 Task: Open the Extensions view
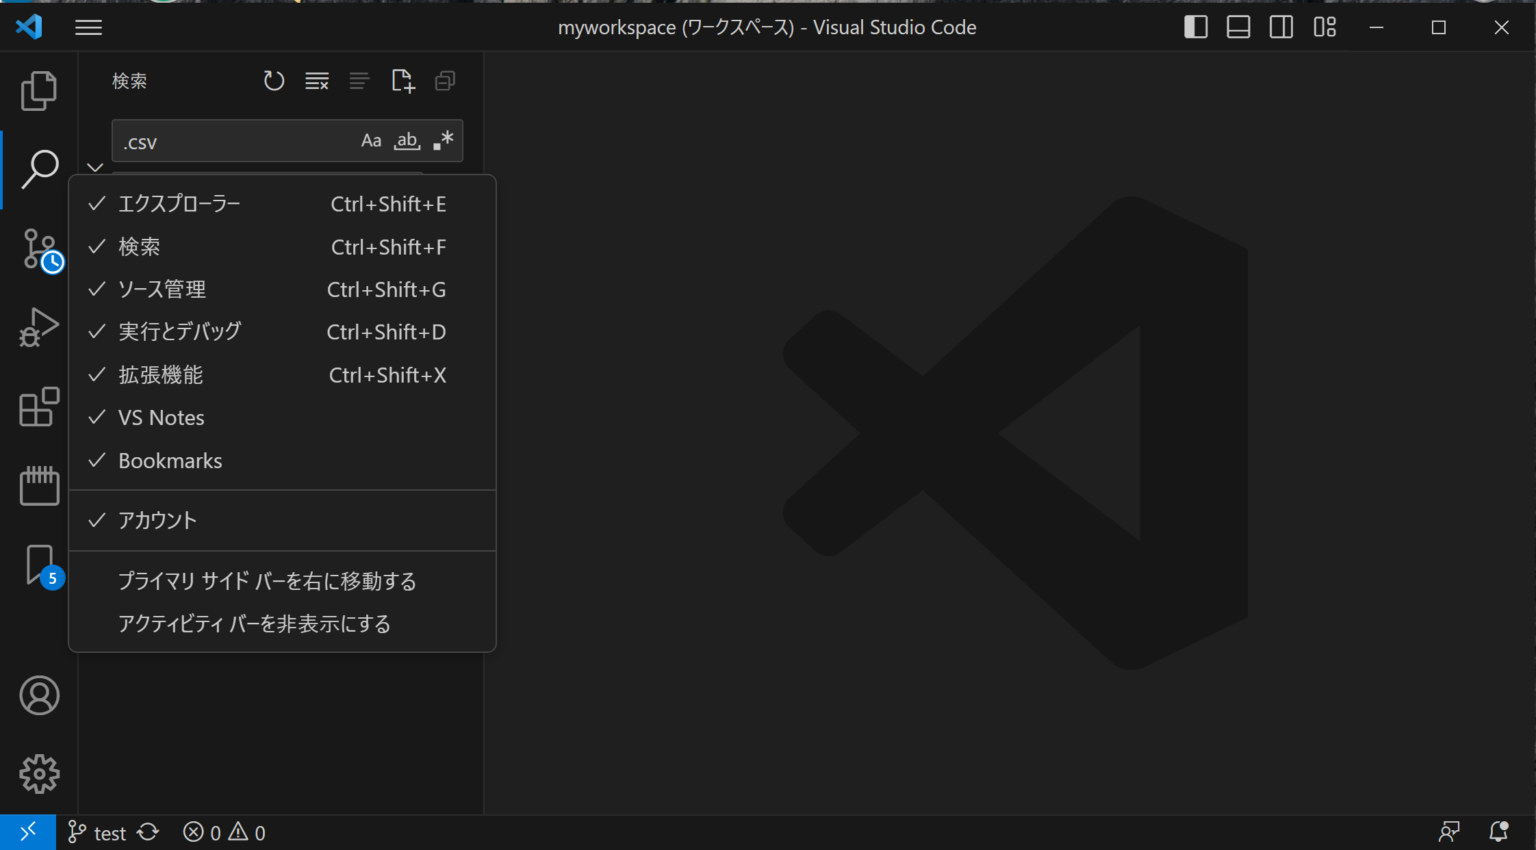(x=38, y=406)
